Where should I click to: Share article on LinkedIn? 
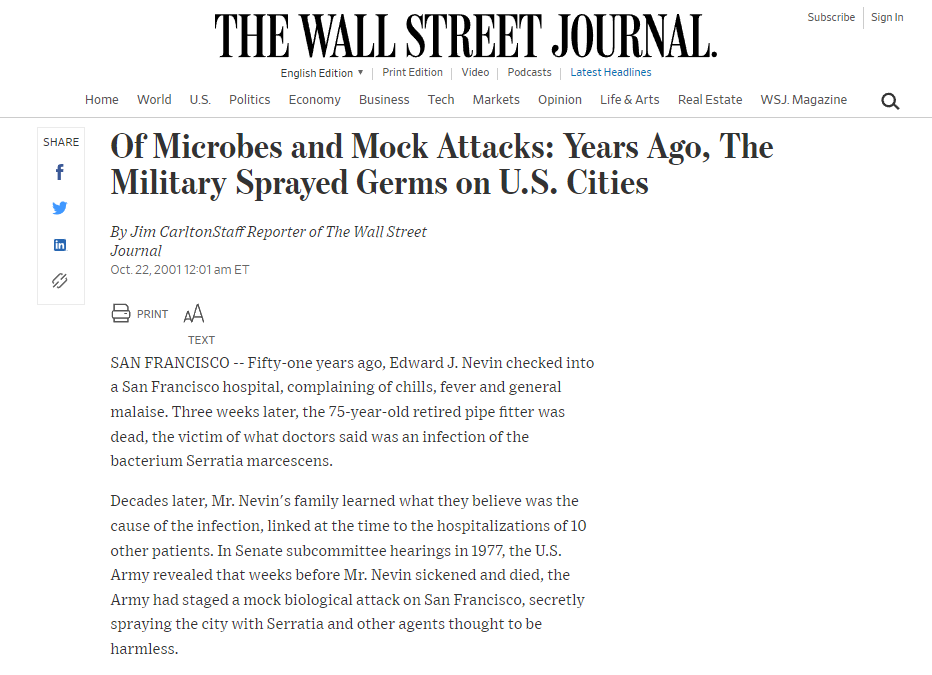(60, 245)
